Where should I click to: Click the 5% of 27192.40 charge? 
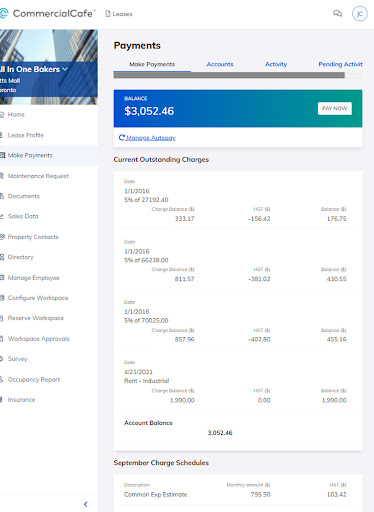tap(146, 200)
